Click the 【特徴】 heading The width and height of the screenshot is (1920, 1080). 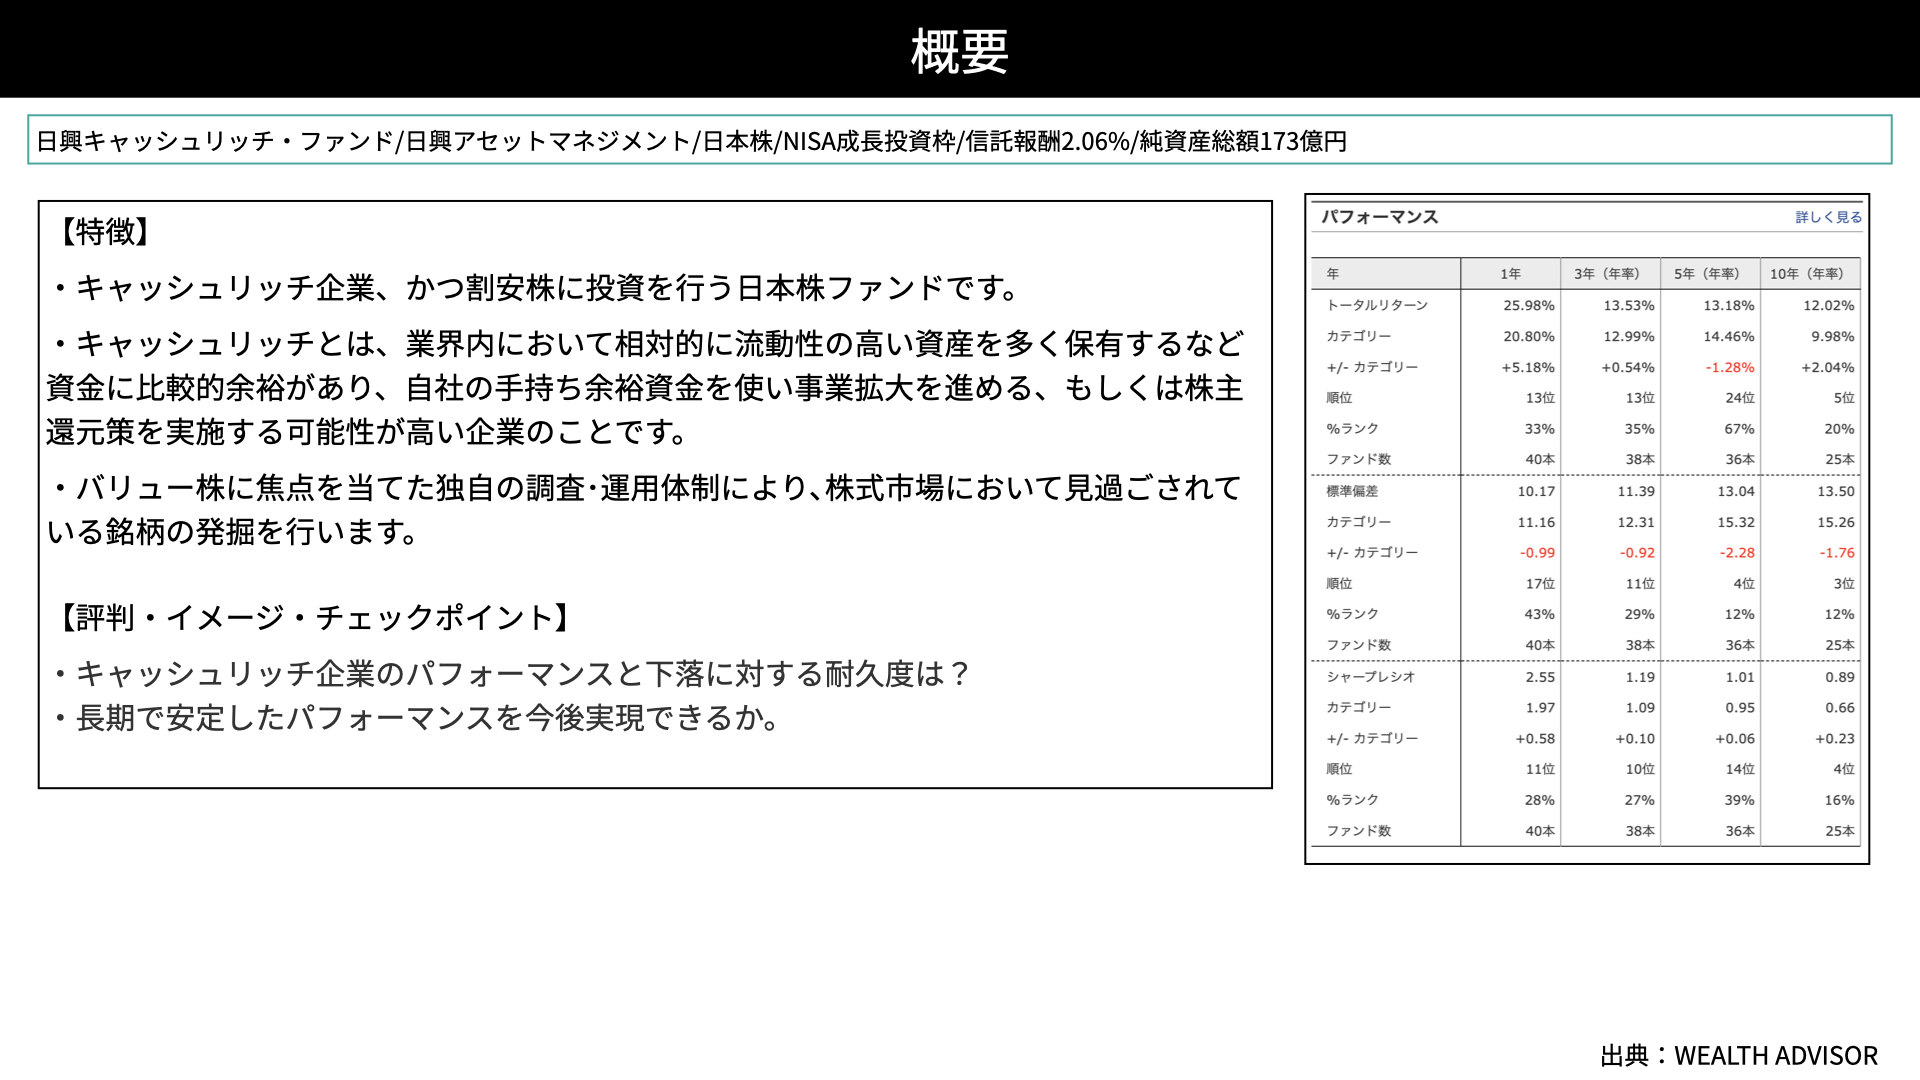105,232
